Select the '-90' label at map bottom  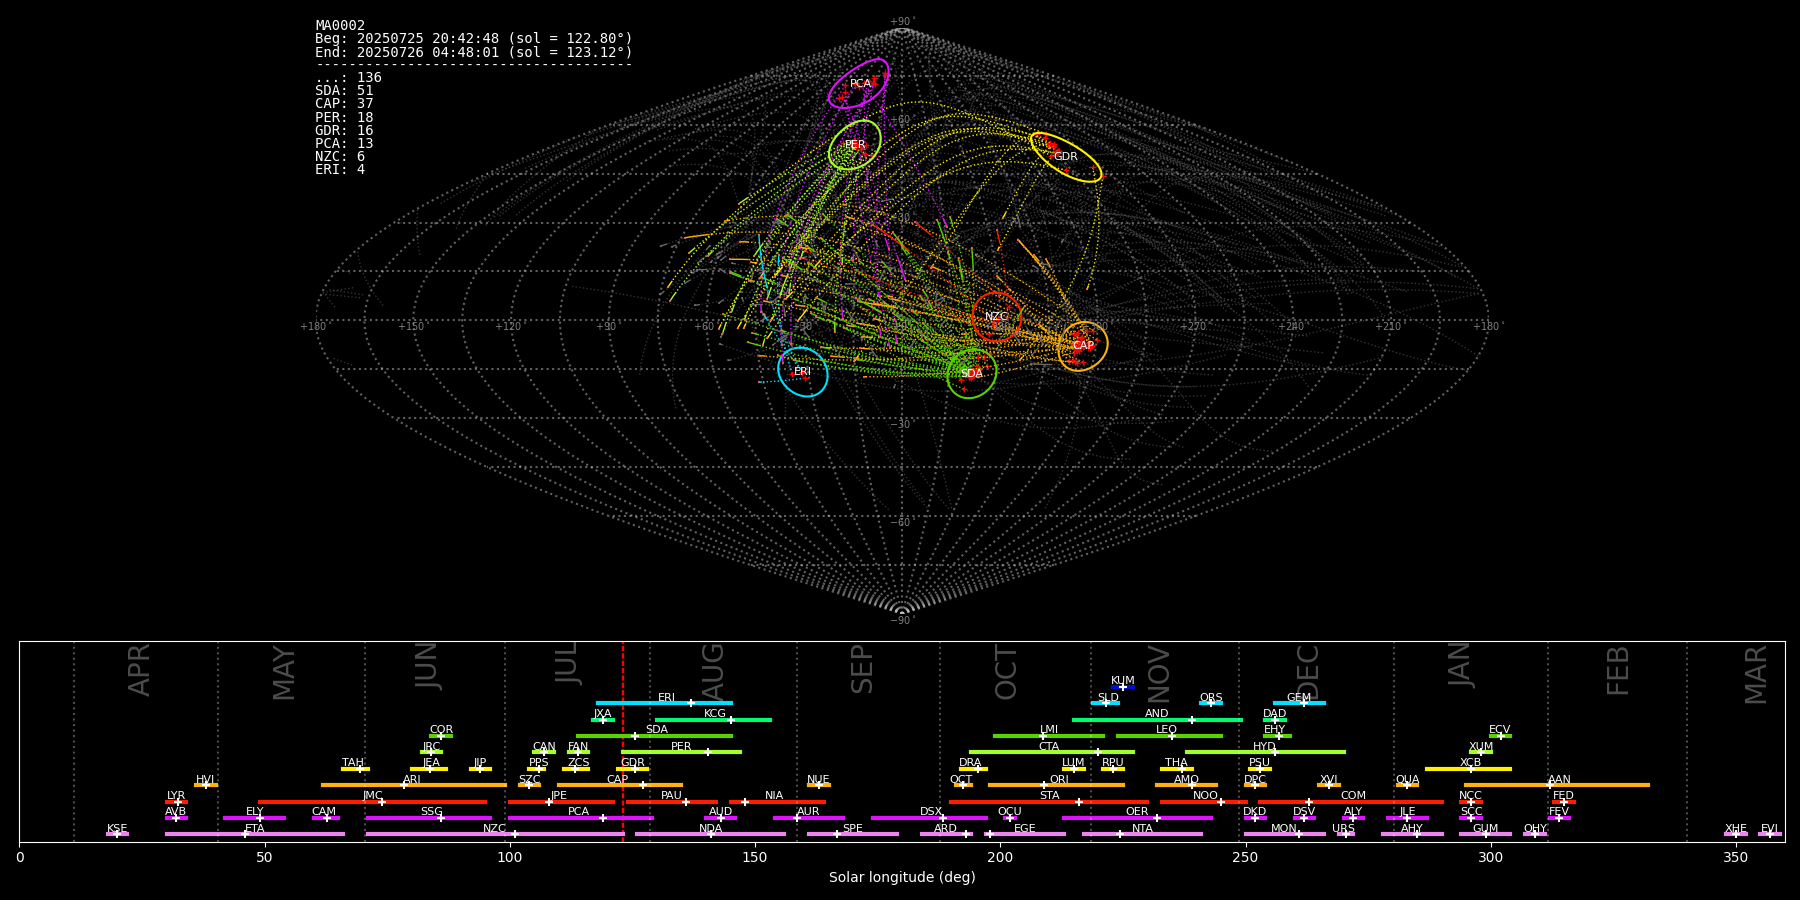point(901,621)
